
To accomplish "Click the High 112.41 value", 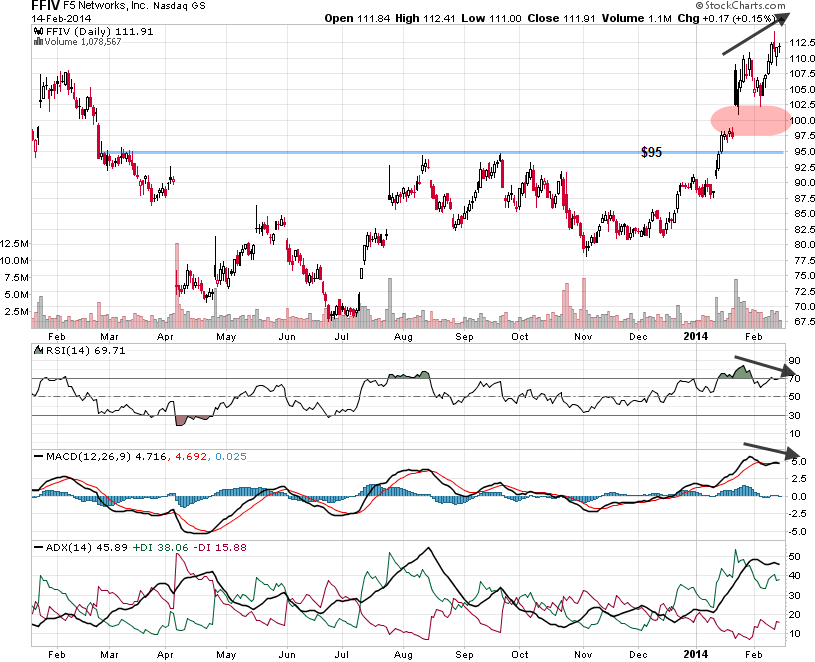I will (425, 18).
